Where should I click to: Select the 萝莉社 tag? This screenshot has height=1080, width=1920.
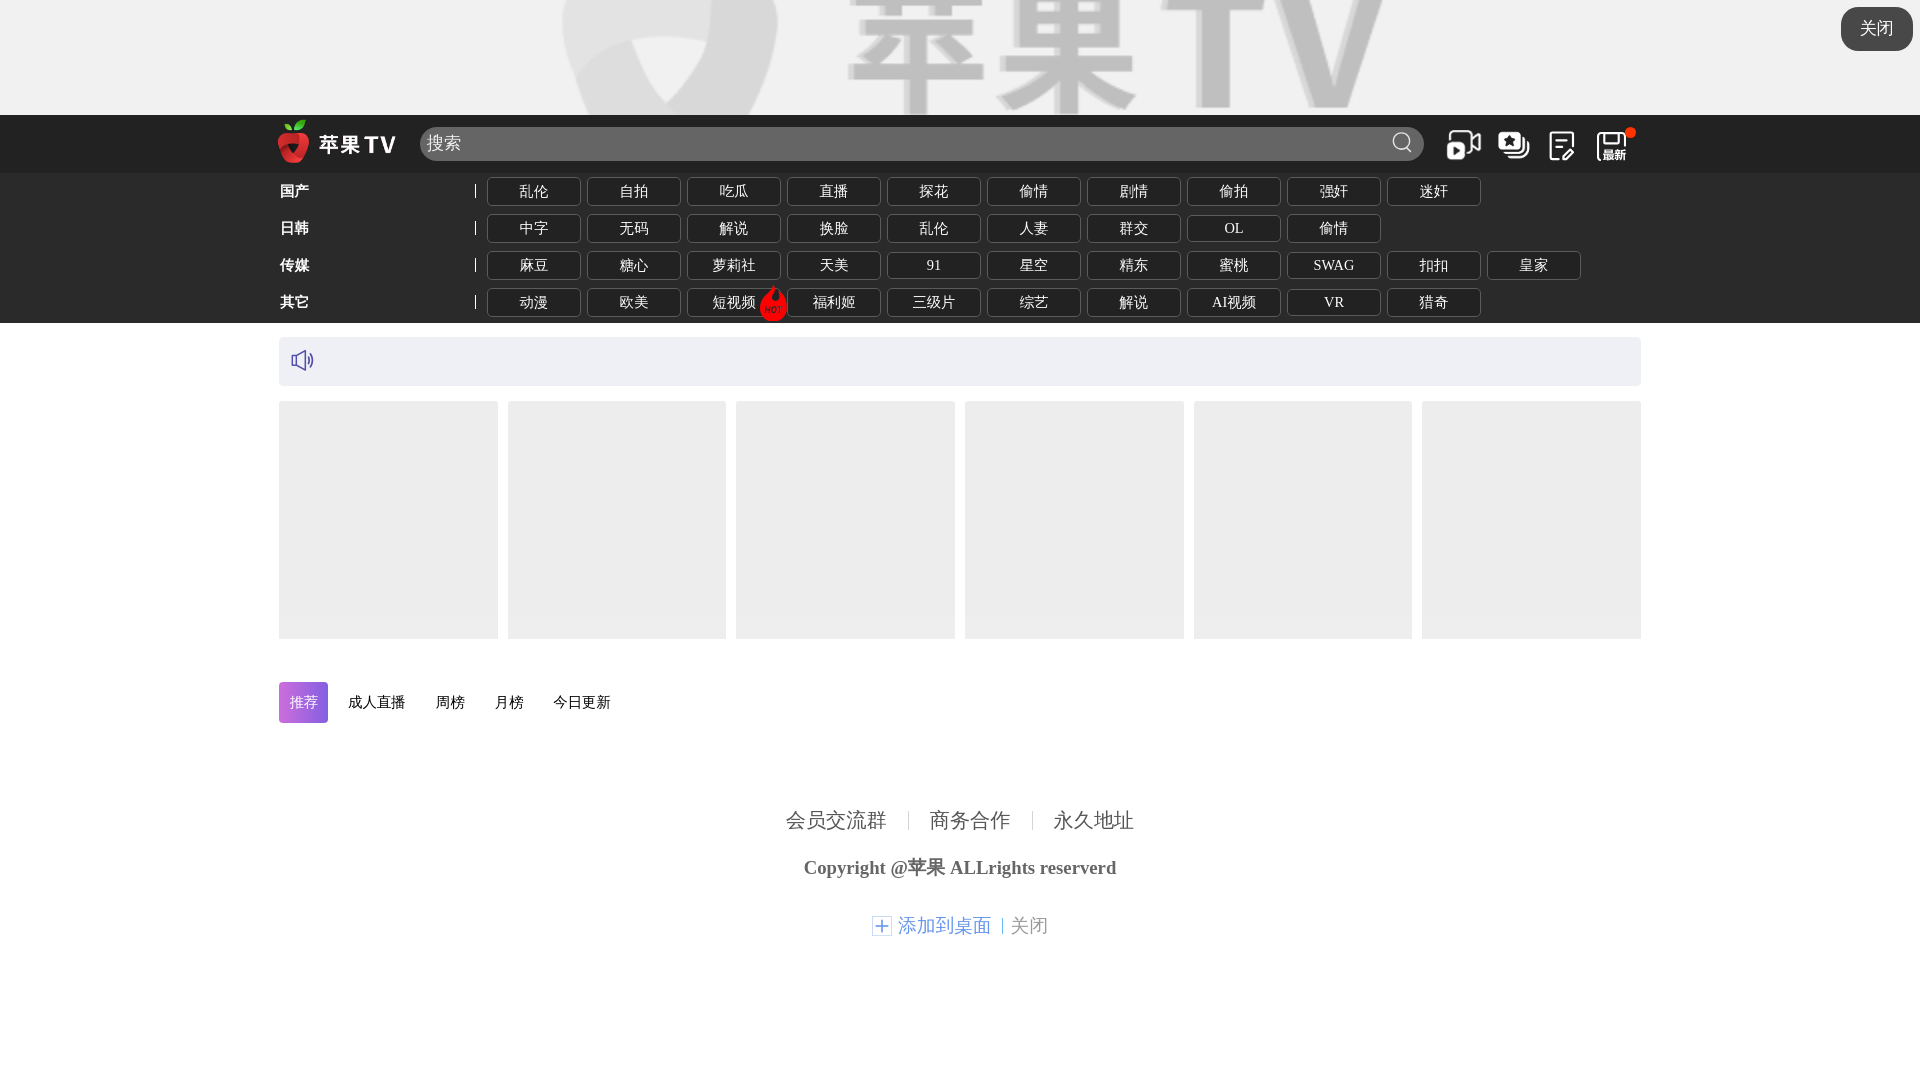734,266
